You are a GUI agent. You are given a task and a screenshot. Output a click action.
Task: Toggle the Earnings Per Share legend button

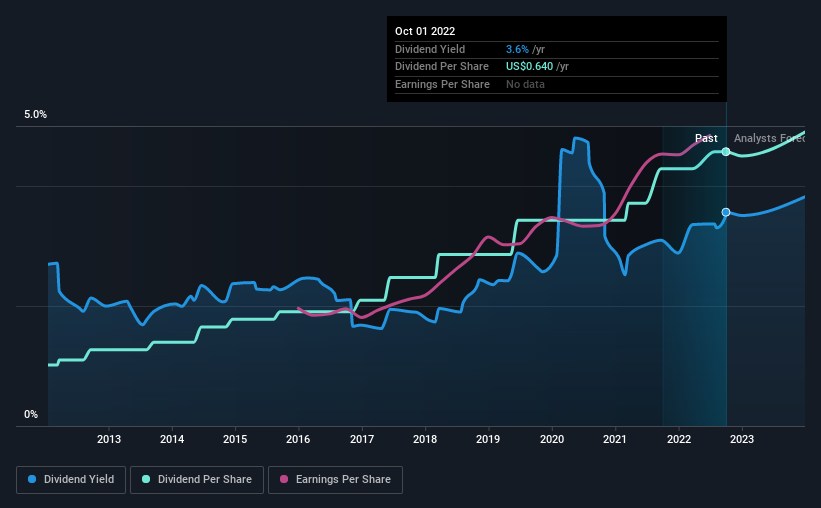(x=336, y=480)
